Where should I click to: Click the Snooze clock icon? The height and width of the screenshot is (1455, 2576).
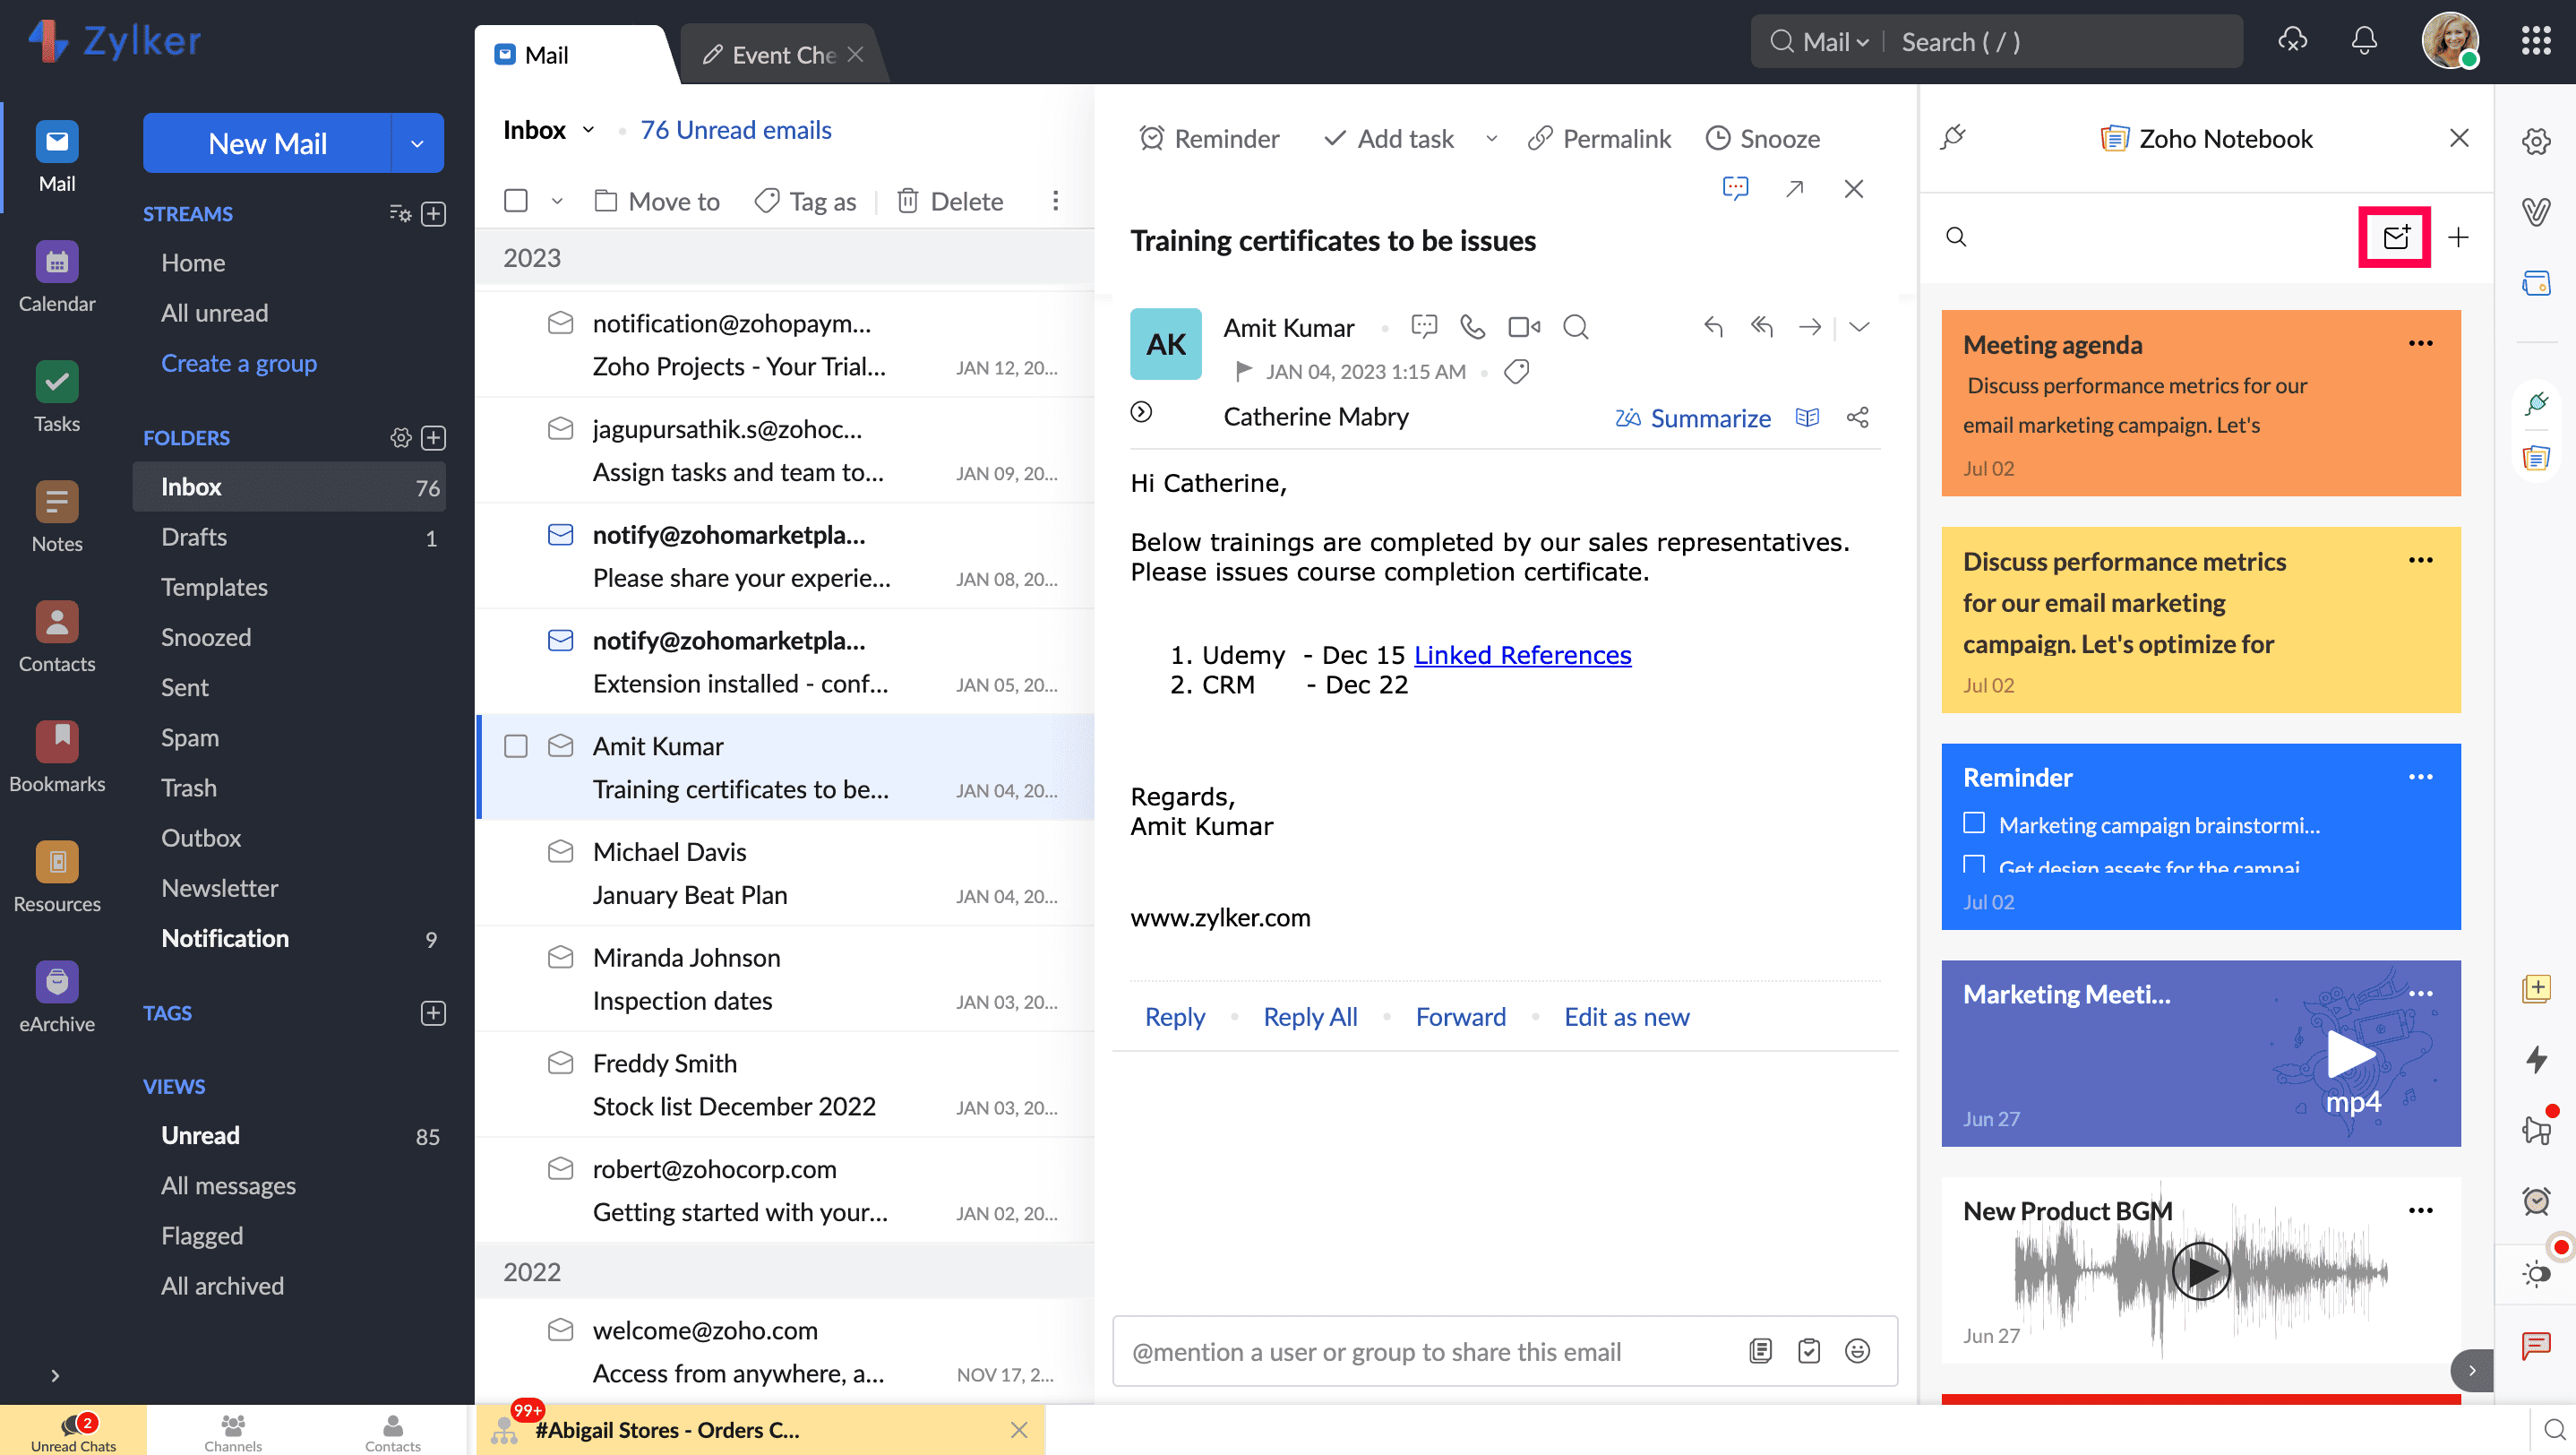click(x=1717, y=138)
